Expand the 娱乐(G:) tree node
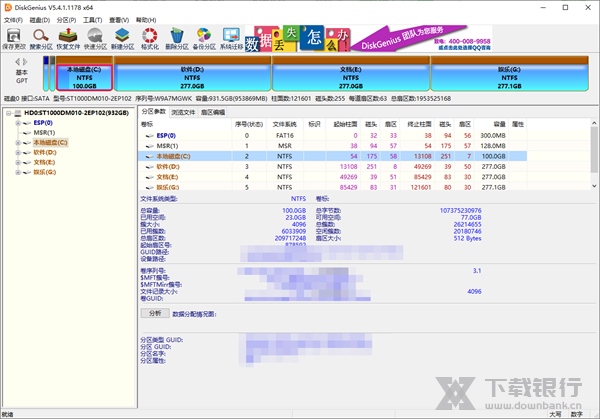Viewport: 600px width, 419px height. 17,173
